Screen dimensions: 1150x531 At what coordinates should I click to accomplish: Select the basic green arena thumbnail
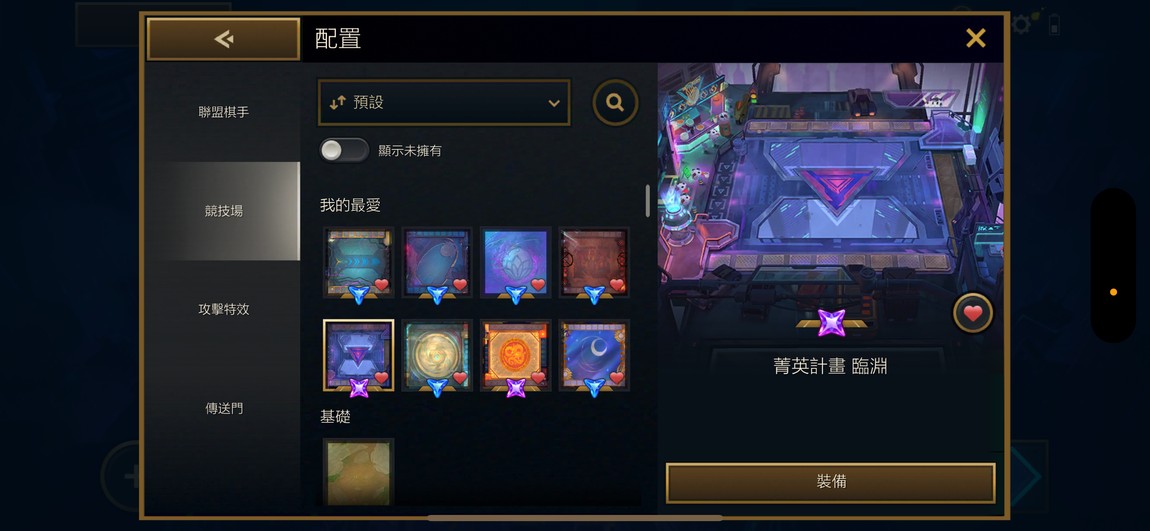click(x=359, y=472)
